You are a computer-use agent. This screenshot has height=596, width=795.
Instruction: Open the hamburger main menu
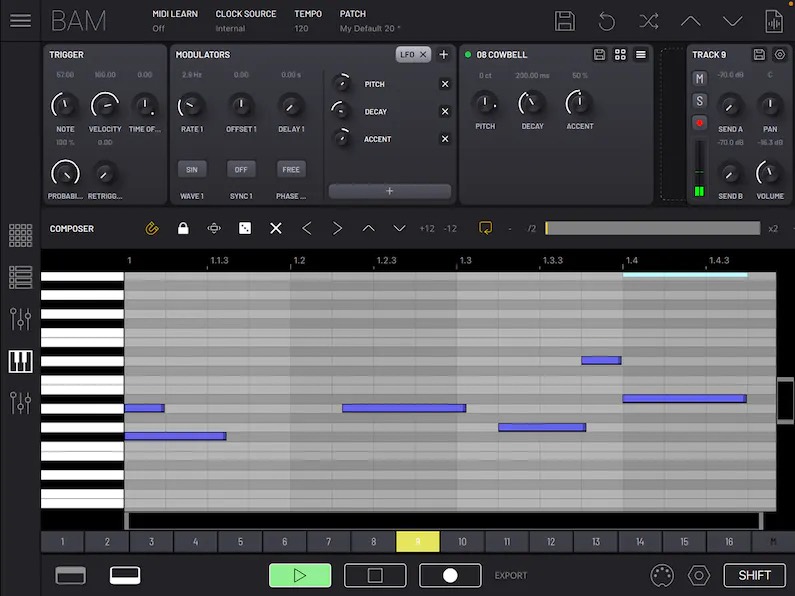(x=20, y=20)
